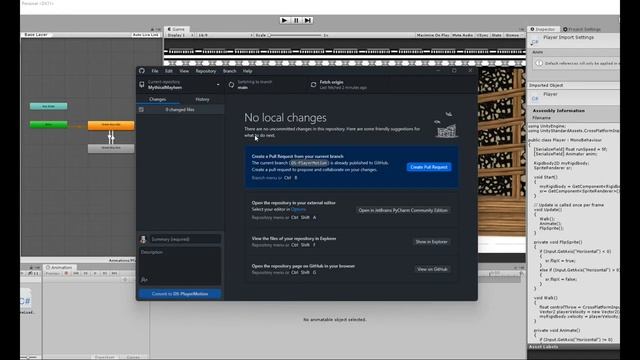Select the teal Any State node in Animator
Image resolution: width=640 pixels, height=360 pixels.
[49, 106]
